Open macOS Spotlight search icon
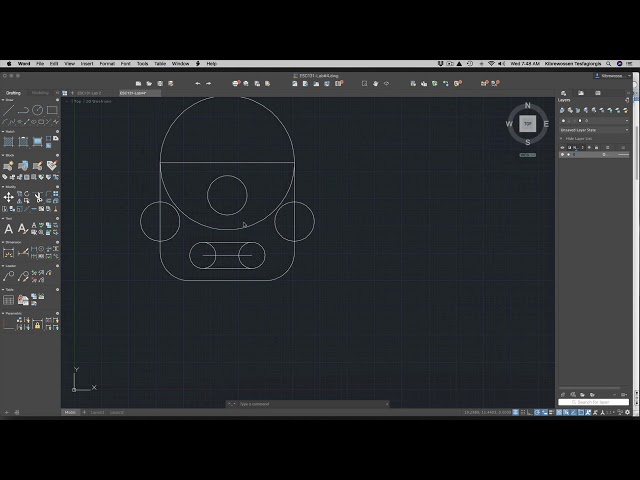 [609, 64]
